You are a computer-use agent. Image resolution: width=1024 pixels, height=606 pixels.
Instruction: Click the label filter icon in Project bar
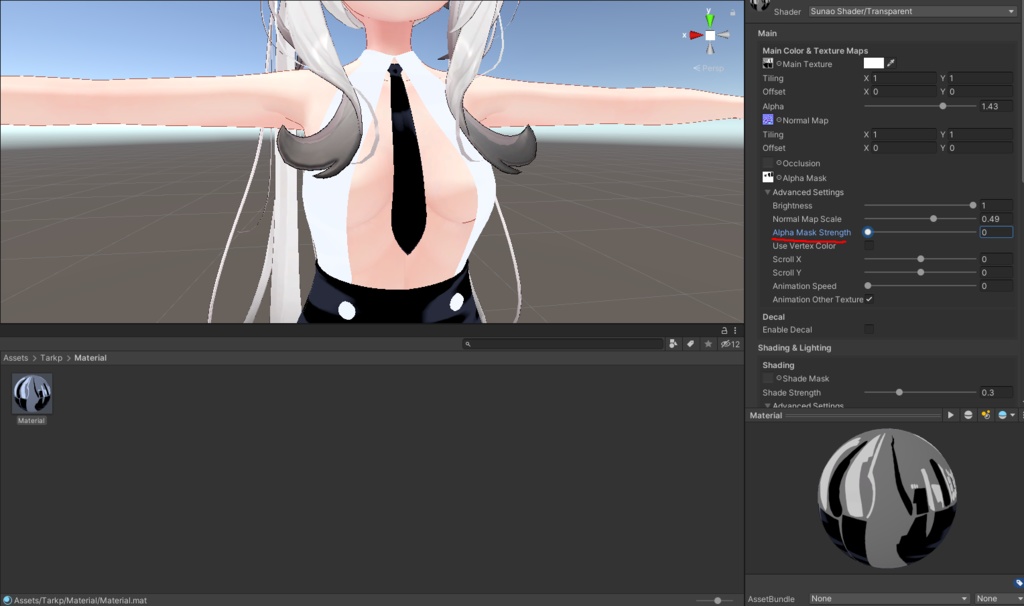(688, 343)
